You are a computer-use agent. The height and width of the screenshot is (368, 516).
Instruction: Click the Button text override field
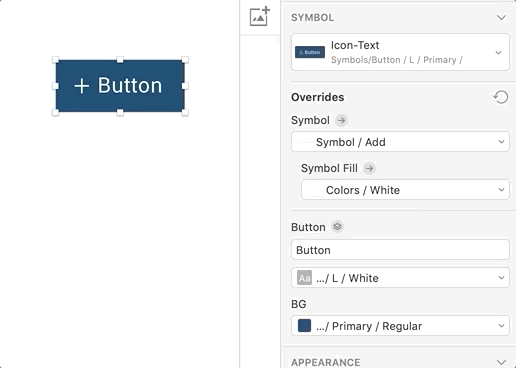click(x=400, y=250)
